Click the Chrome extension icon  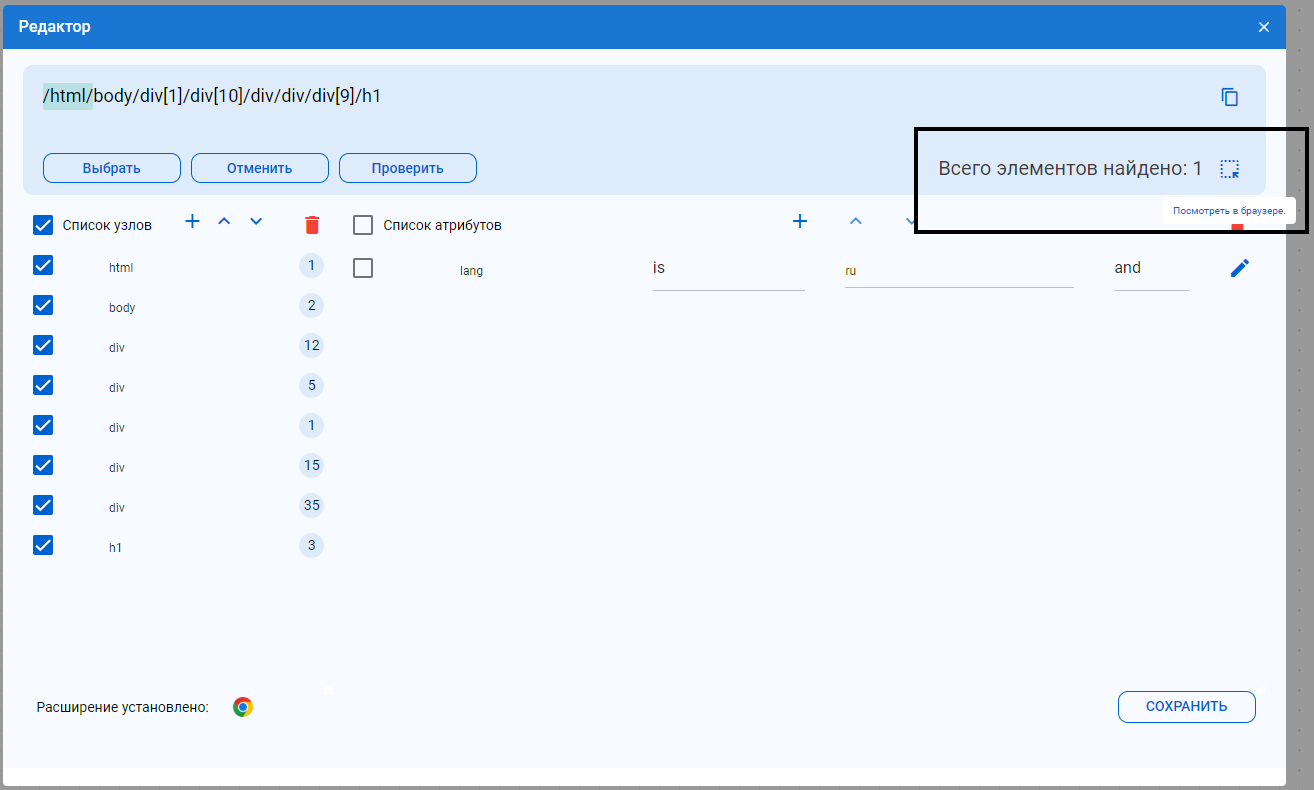[243, 707]
